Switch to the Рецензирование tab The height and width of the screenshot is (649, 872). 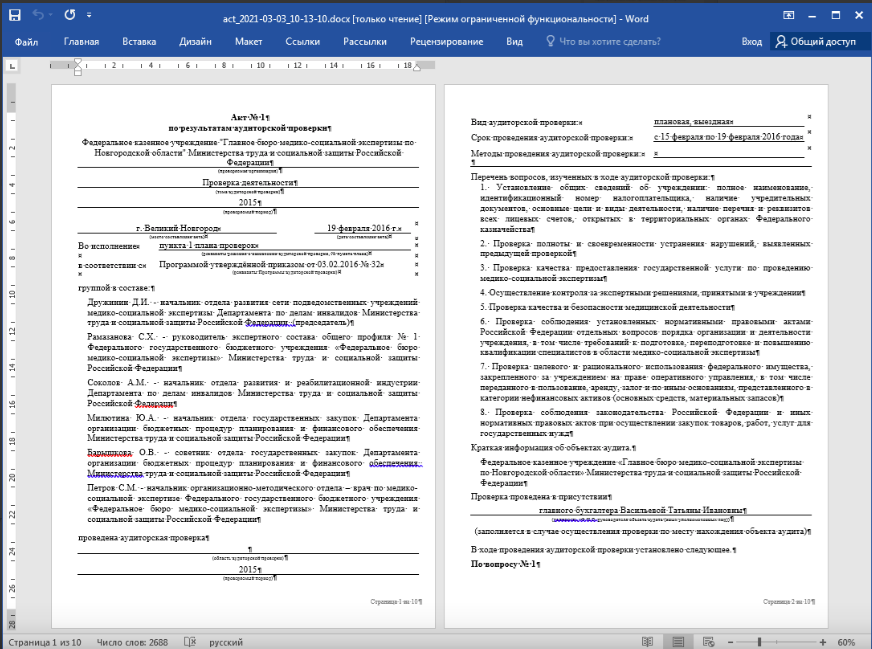447,41
